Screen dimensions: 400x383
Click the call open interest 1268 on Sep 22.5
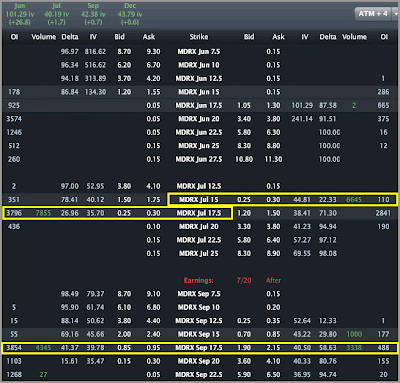(x=14, y=374)
